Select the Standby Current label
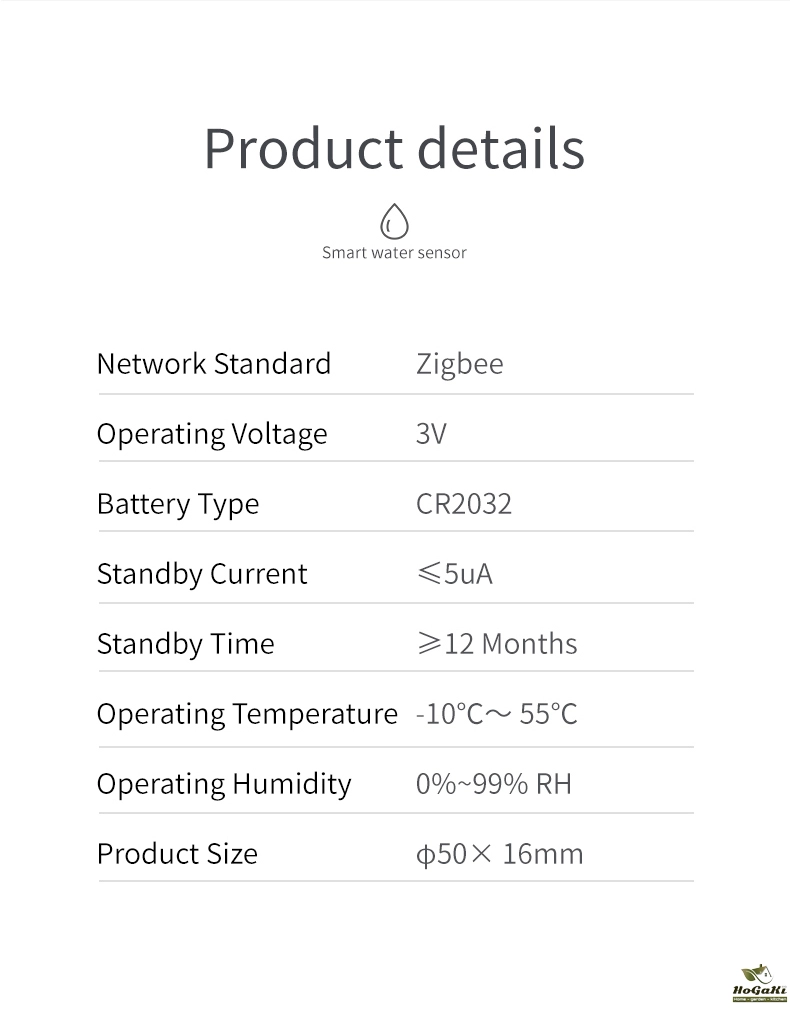This screenshot has height=1016, width=790. 202,574
